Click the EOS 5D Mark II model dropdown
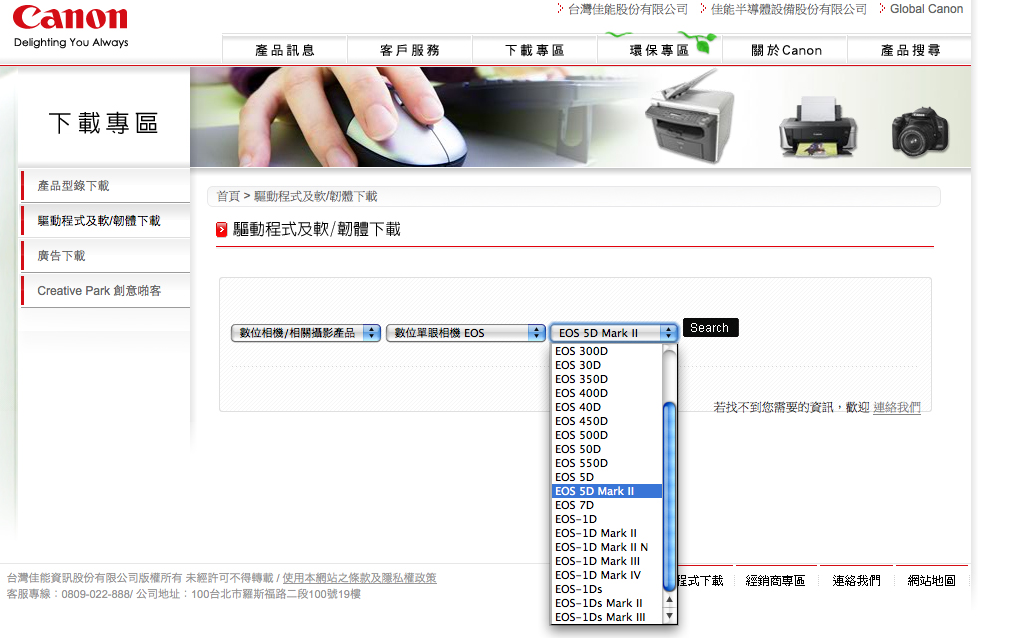 tap(614, 333)
